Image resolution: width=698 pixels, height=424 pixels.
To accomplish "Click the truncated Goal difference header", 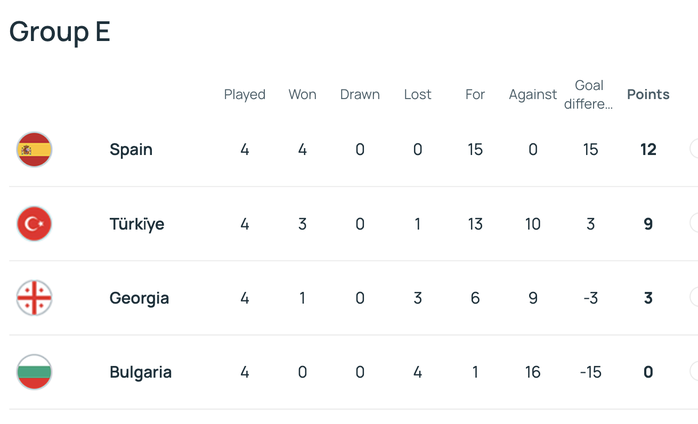I will point(590,94).
